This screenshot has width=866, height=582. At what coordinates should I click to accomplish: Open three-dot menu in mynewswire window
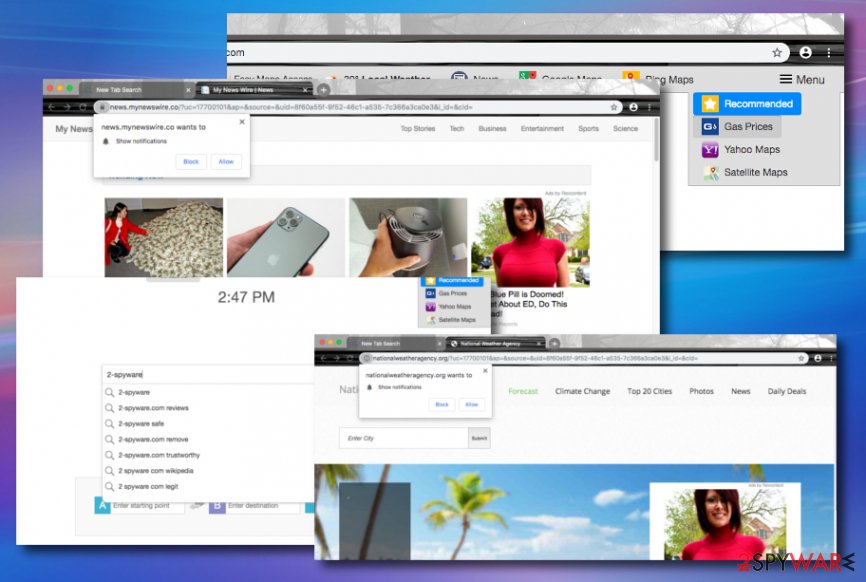pyautogui.click(x=650, y=107)
